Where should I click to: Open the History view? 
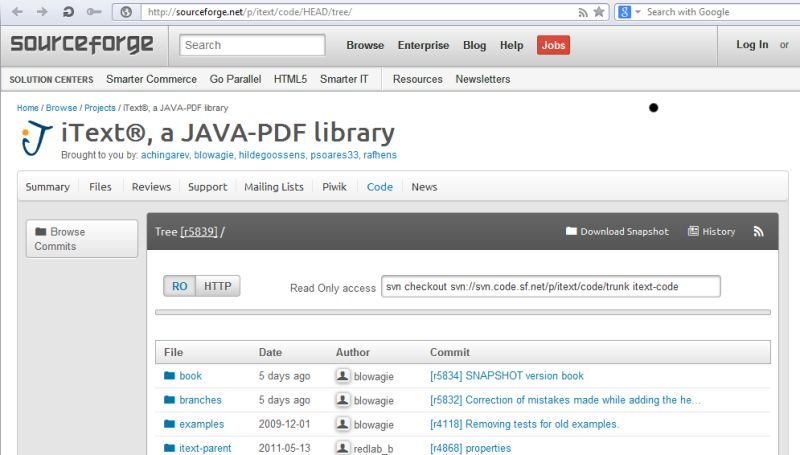tap(711, 232)
